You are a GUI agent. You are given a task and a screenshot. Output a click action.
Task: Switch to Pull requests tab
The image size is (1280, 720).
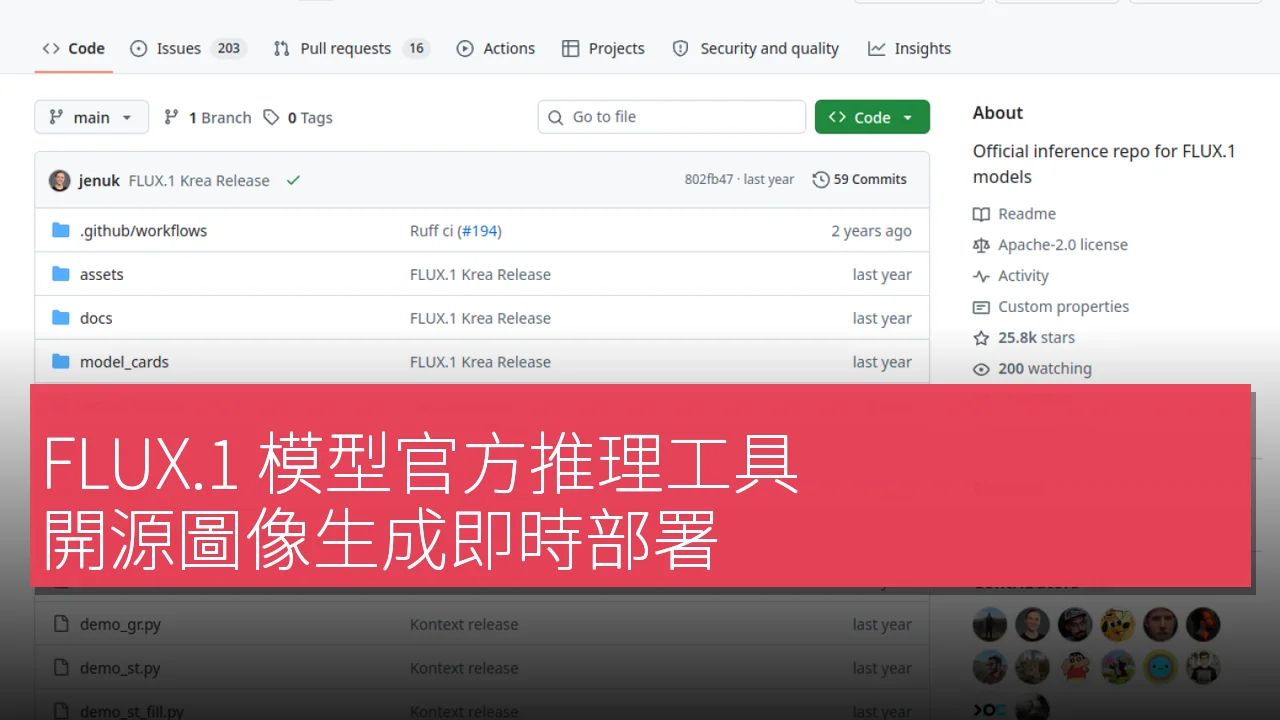point(351,48)
